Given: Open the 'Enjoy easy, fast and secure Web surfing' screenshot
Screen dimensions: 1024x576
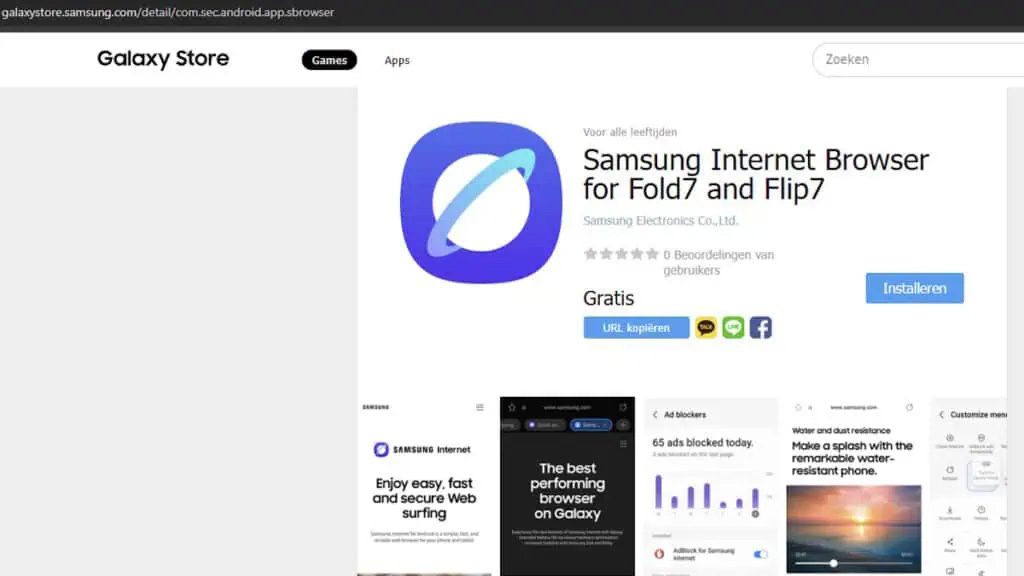Looking at the screenshot, I should (x=424, y=487).
